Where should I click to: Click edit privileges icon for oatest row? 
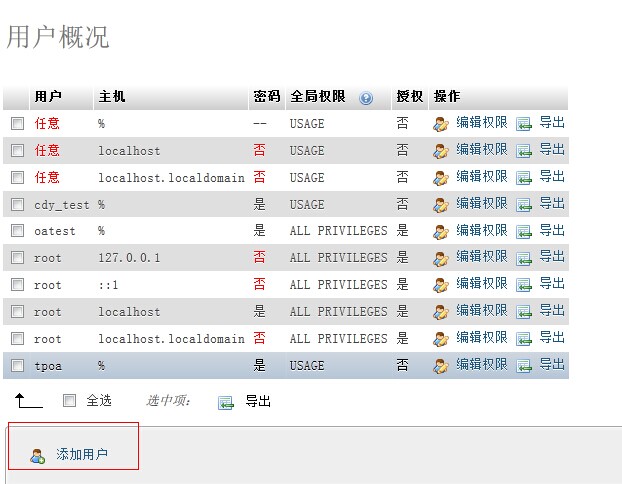(x=440, y=232)
